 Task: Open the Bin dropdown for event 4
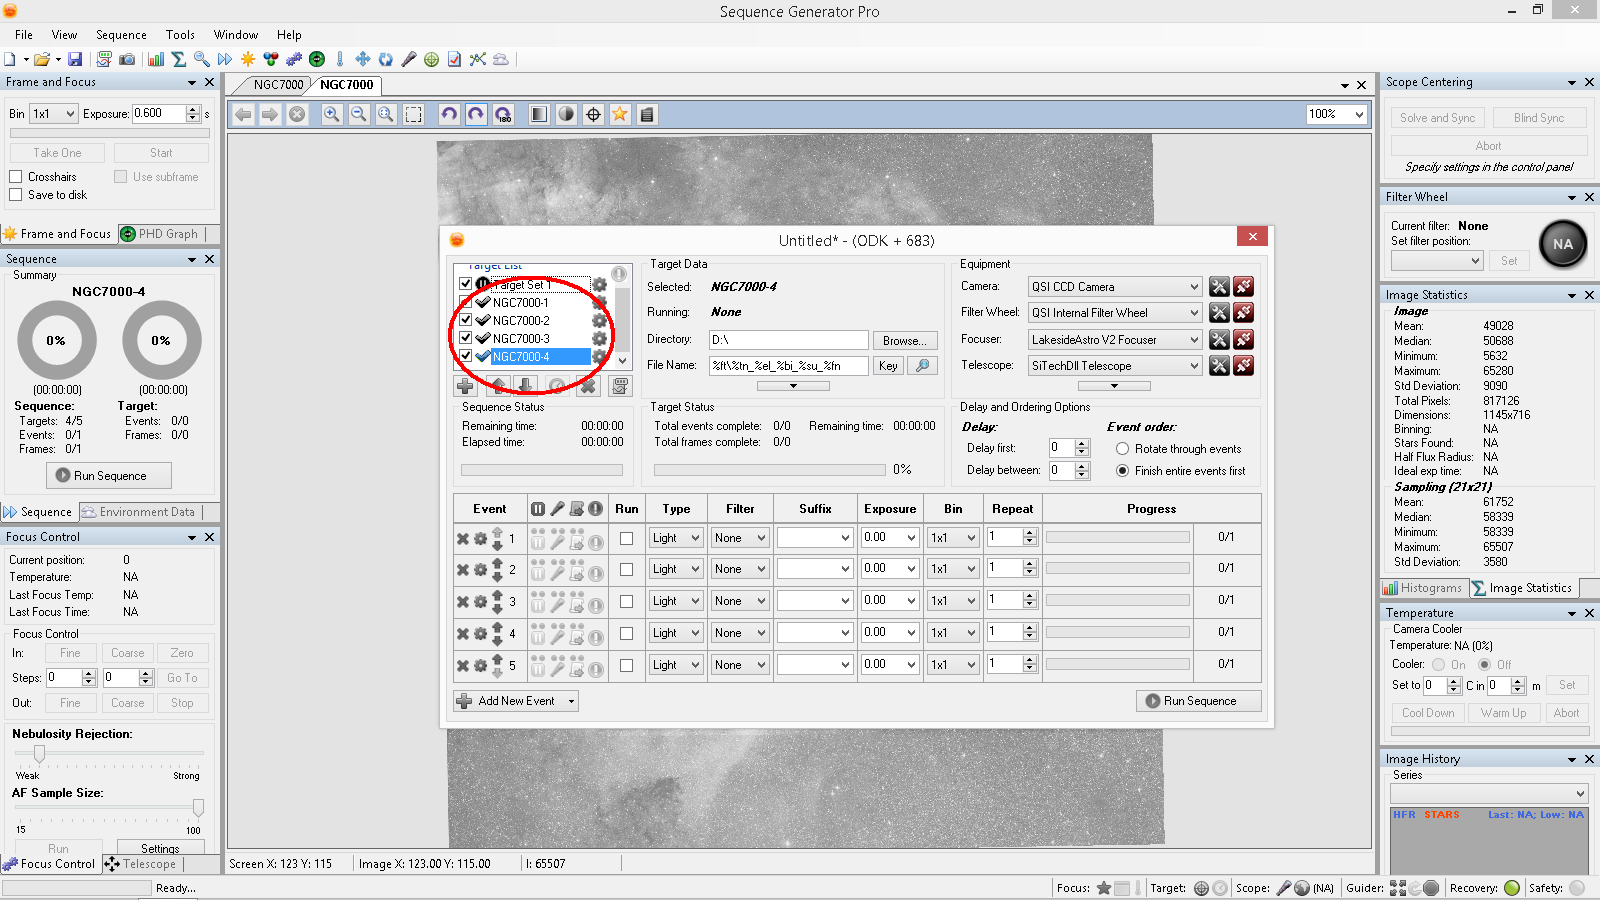(x=953, y=633)
